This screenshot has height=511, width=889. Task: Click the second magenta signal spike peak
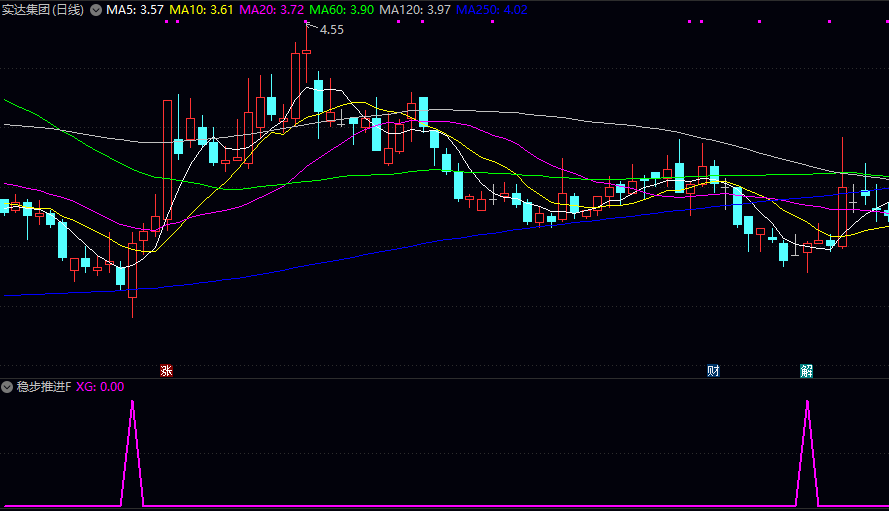pyautogui.click(x=807, y=402)
